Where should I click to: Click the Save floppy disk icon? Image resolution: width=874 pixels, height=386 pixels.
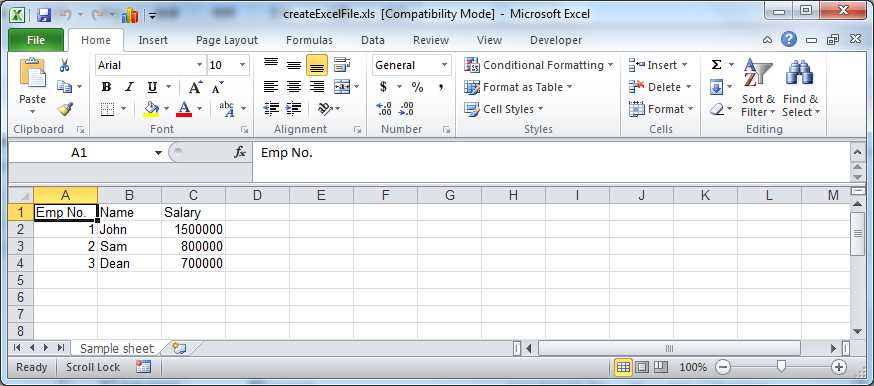(44, 15)
